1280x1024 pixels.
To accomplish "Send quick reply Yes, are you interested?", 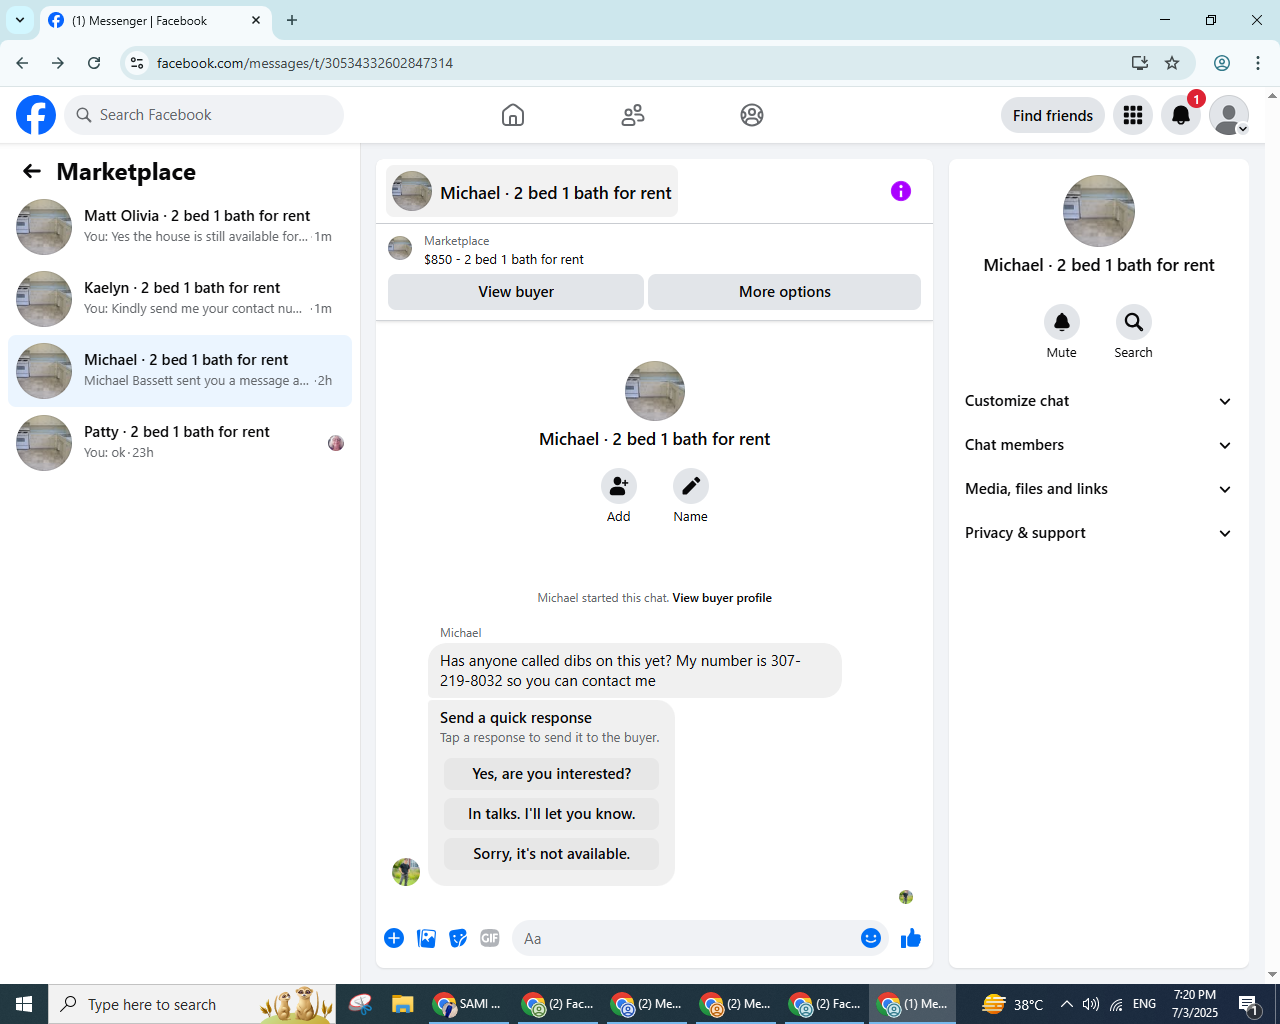I will pos(552,774).
